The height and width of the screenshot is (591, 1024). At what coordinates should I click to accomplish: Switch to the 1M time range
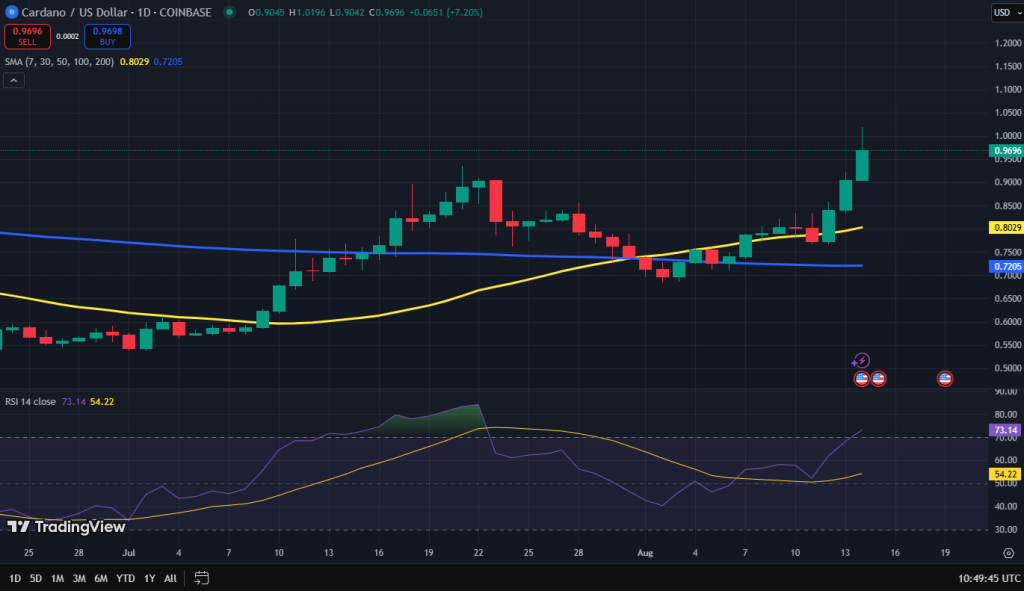tap(57, 578)
